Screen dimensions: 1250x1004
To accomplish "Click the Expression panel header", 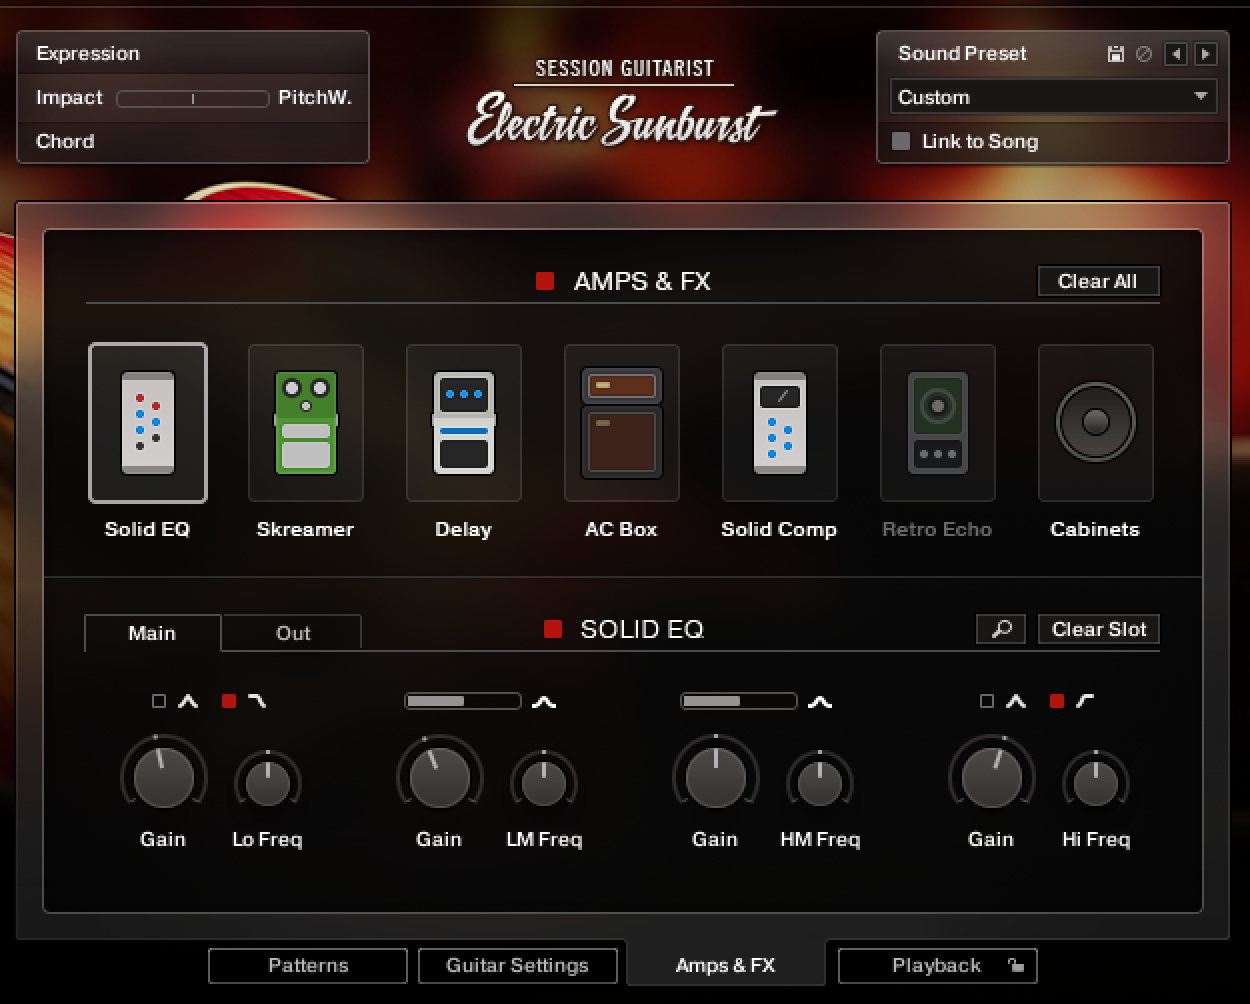I will (x=193, y=53).
